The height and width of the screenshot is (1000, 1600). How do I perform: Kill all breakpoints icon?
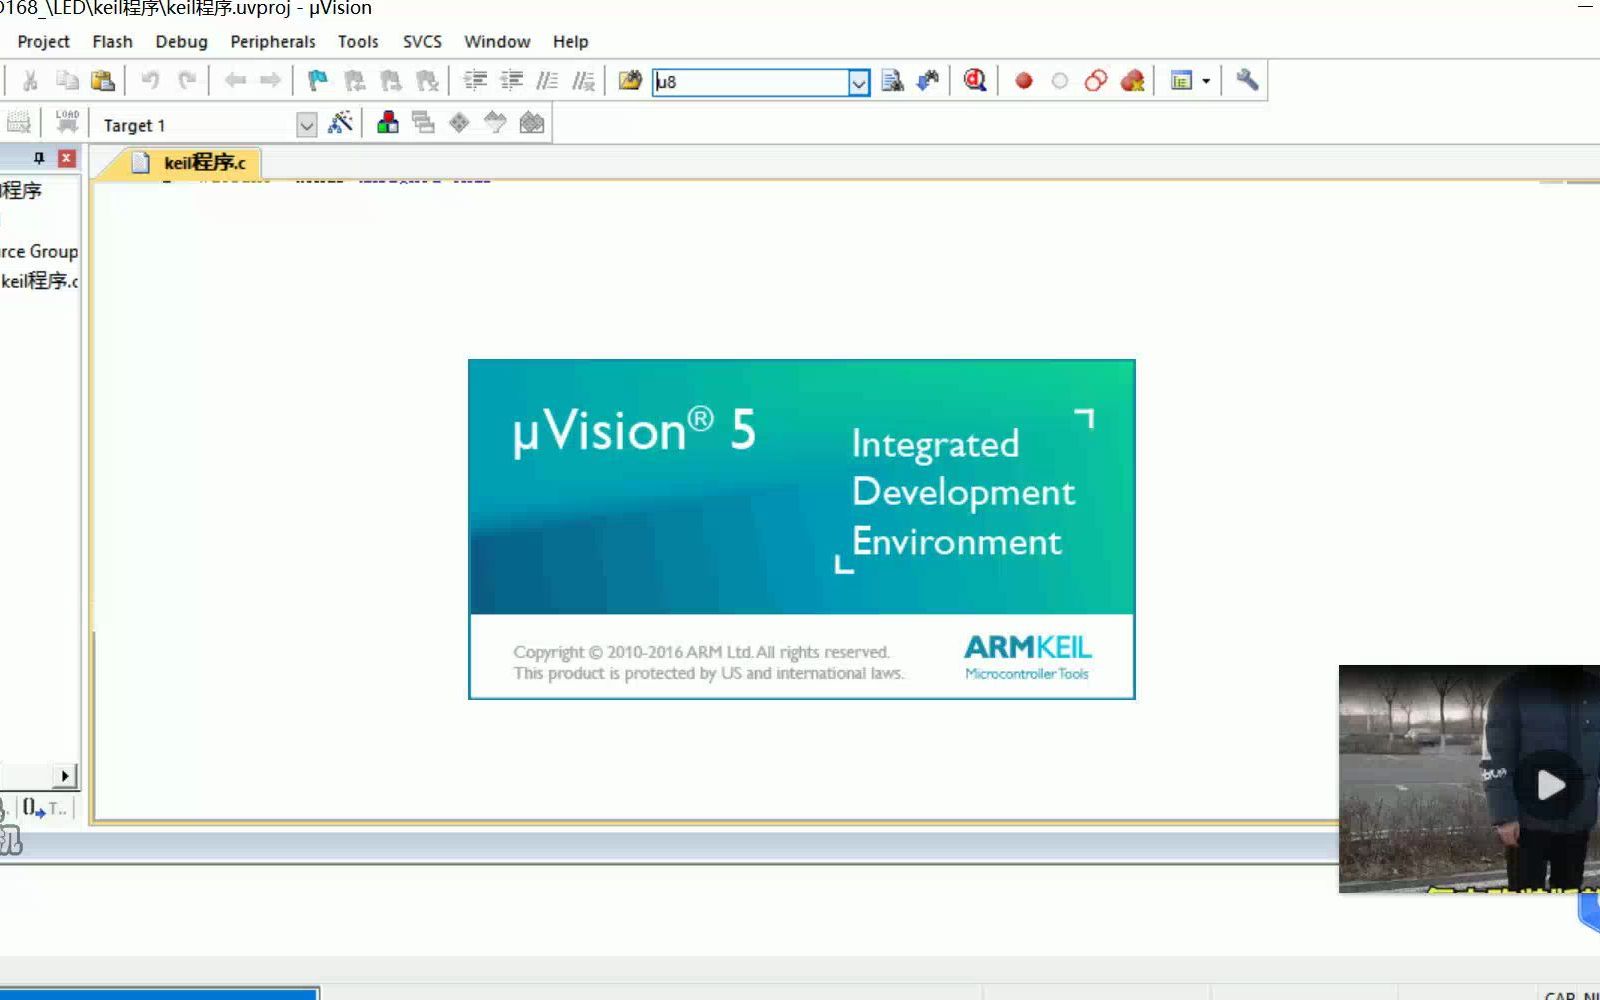click(1132, 81)
